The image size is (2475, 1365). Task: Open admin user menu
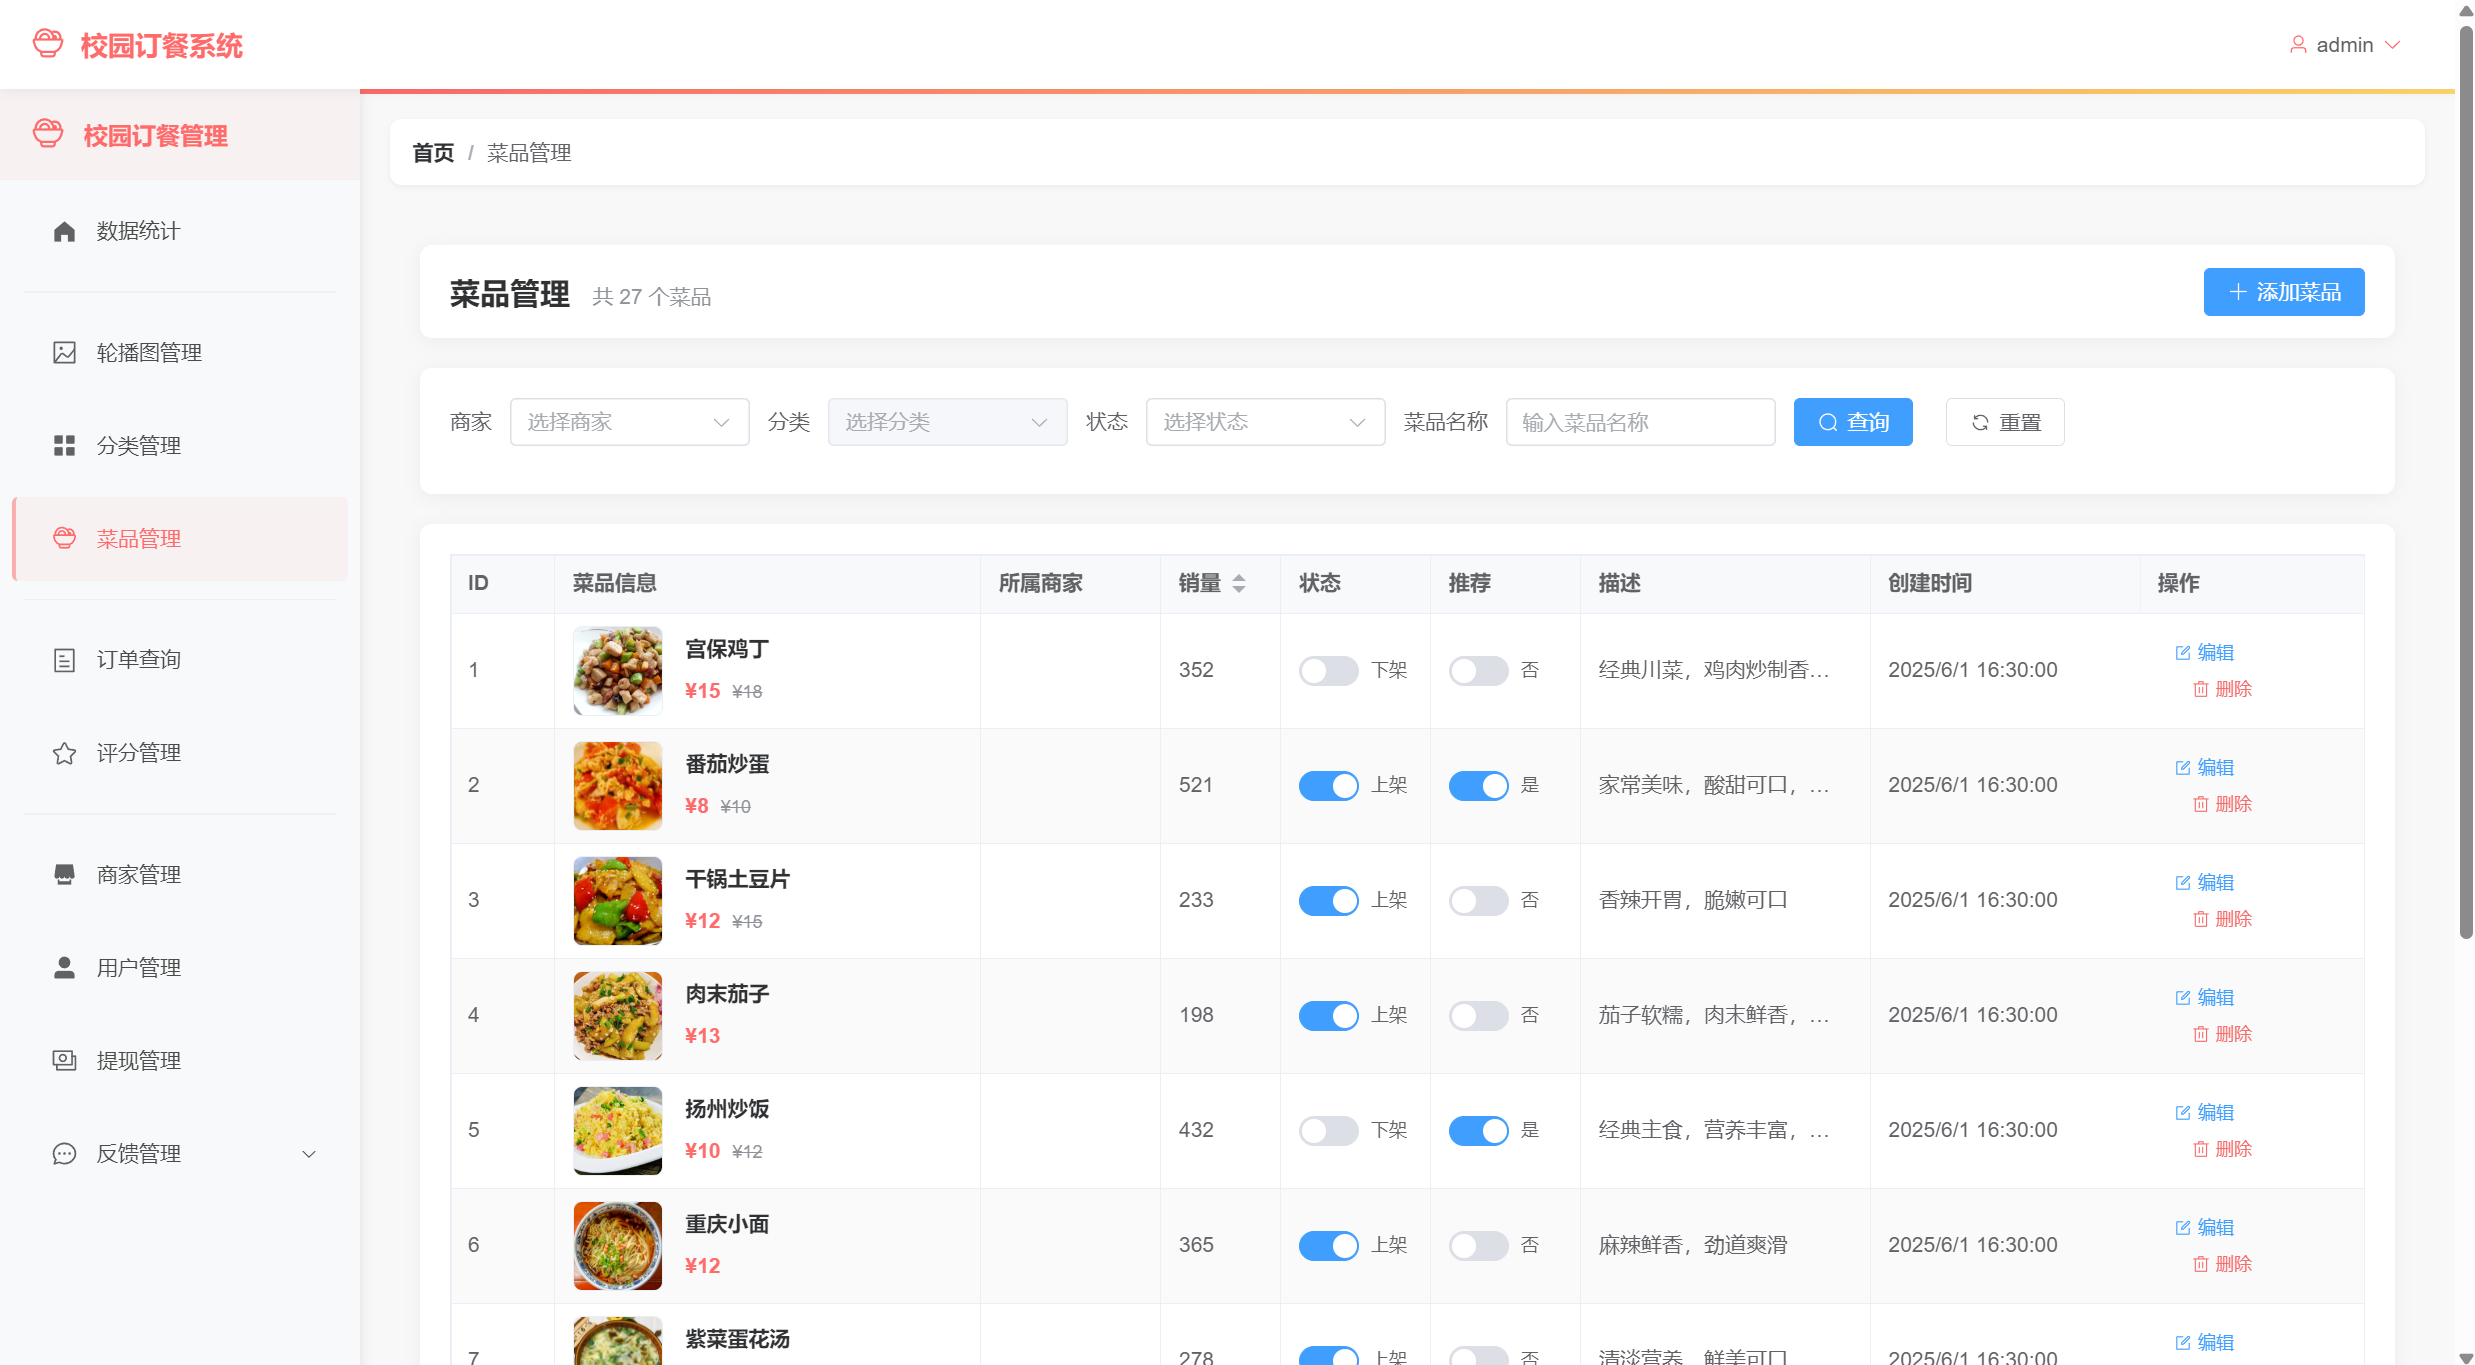click(x=2345, y=45)
